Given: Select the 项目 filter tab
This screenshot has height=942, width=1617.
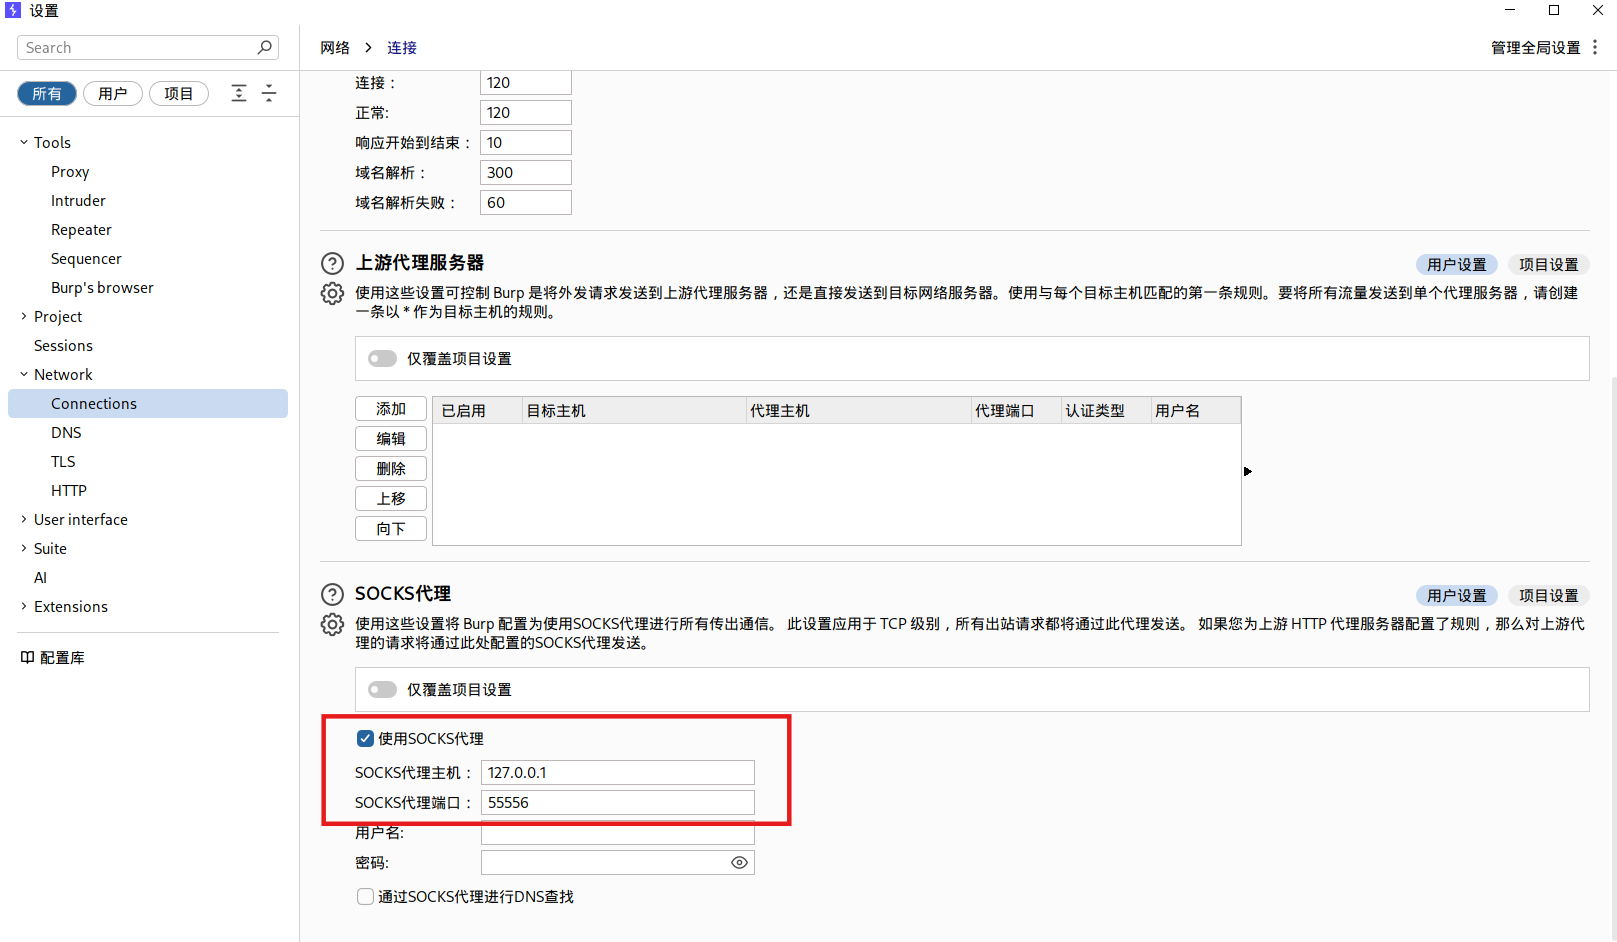Looking at the screenshot, I should click(x=179, y=93).
